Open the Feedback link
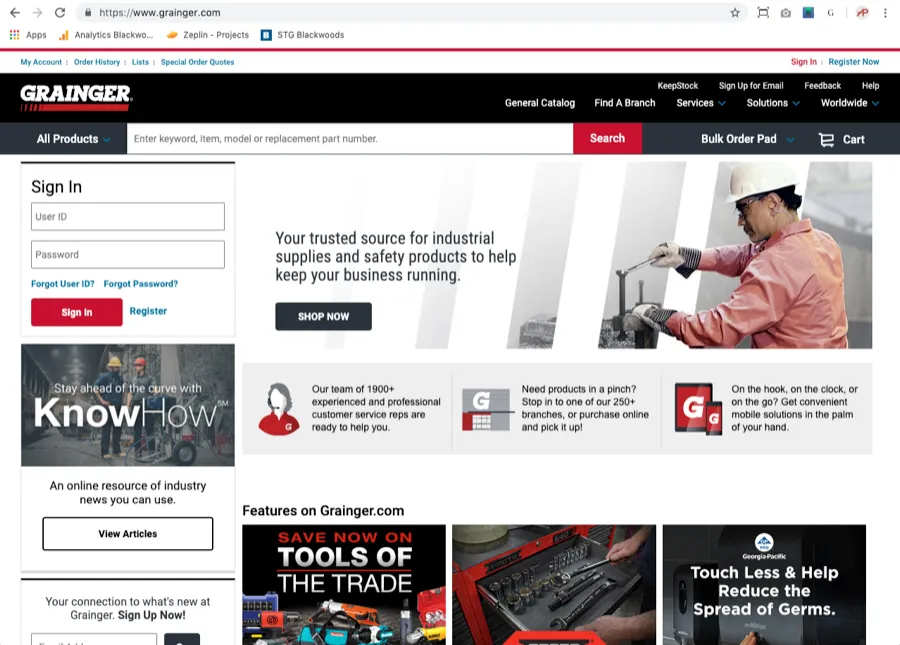The width and height of the screenshot is (900, 645). click(x=822, y=86)
